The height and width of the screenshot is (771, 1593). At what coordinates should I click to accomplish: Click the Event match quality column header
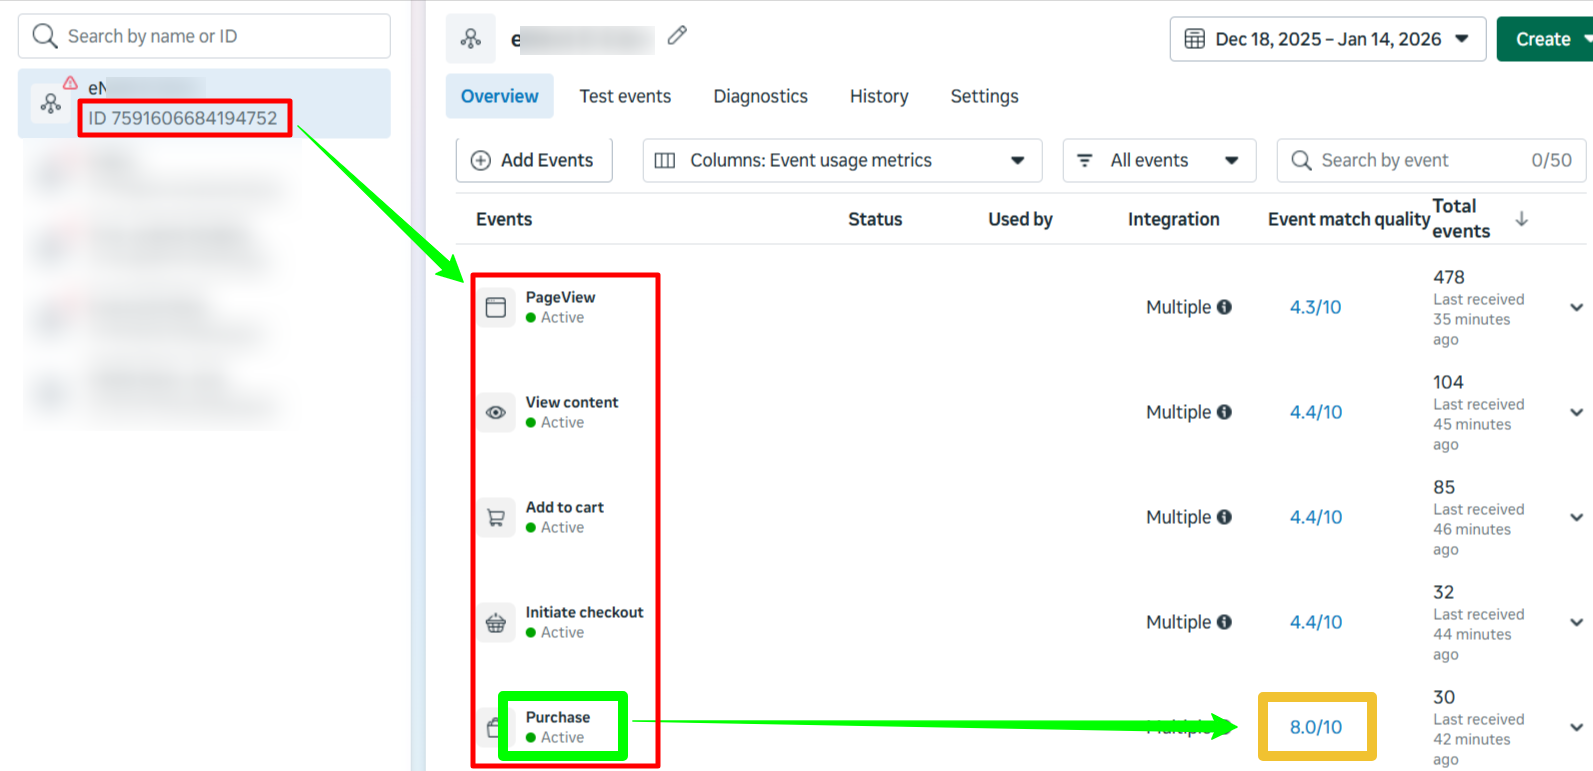pos(1349,219)
